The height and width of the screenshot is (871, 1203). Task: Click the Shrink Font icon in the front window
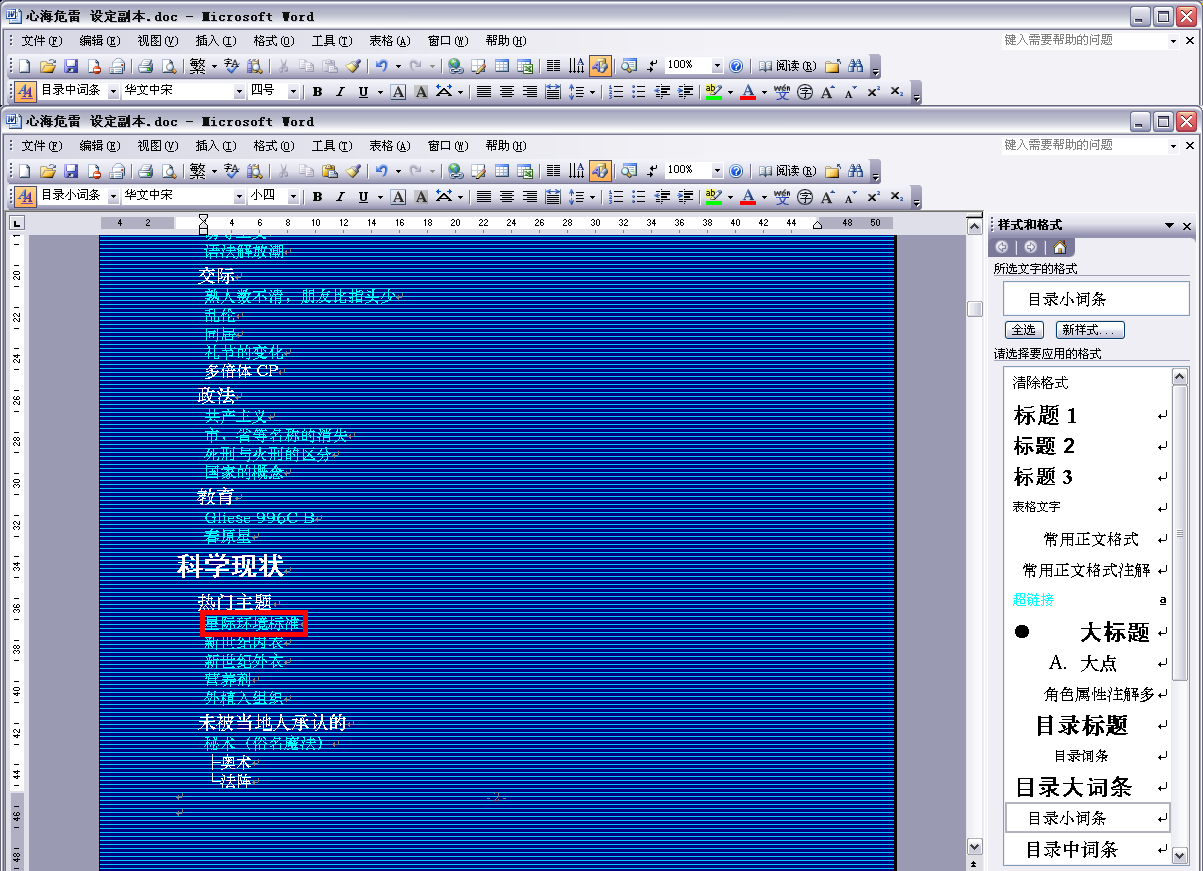point(851,197)
